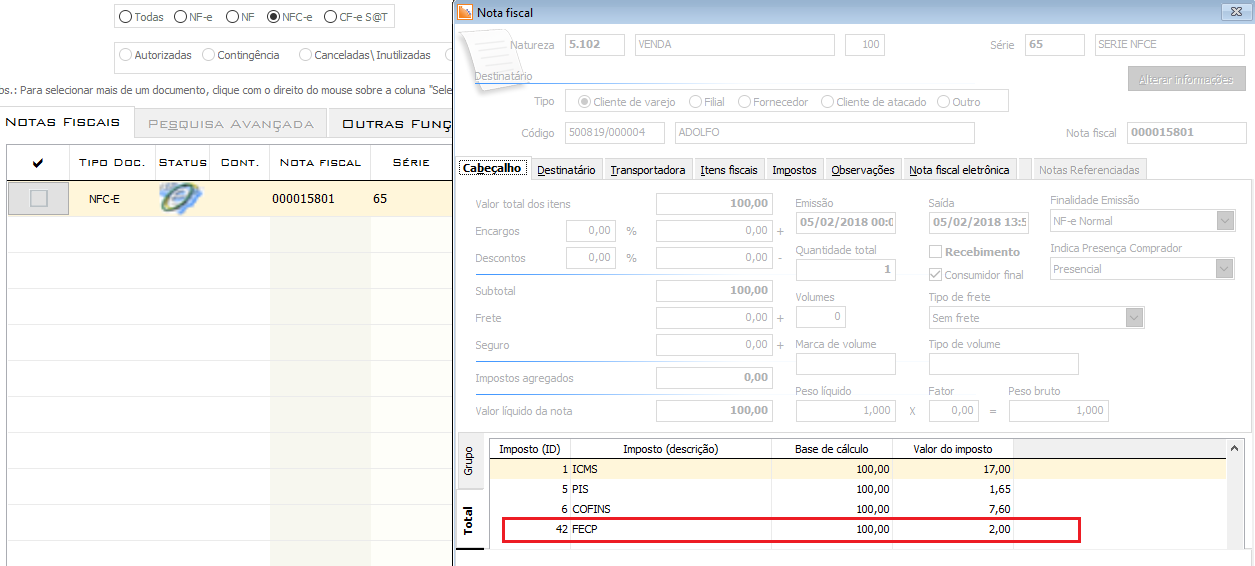Select the CF-e S@T radio filter
The height and width of the screenshot is (566, 1255).
pos(330,17)
